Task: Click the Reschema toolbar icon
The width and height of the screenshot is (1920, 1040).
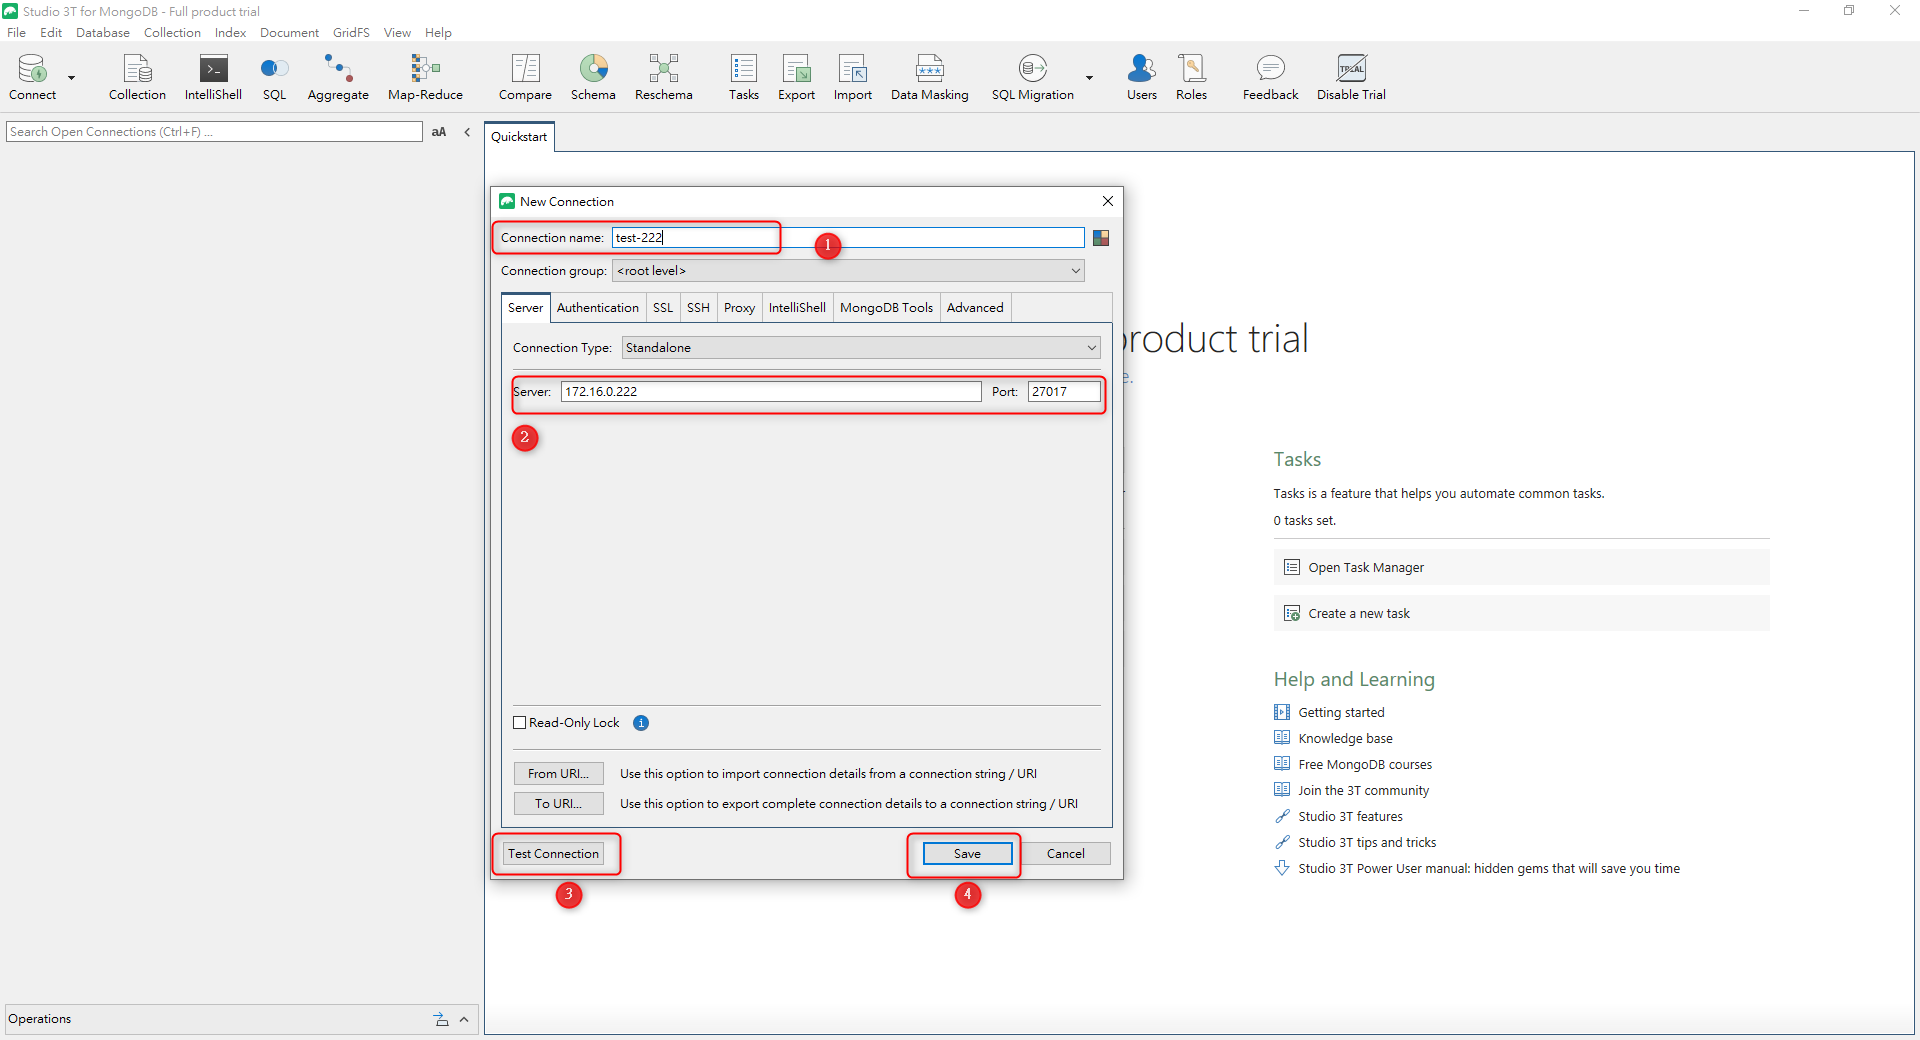Action: click(x=663, y=77)
